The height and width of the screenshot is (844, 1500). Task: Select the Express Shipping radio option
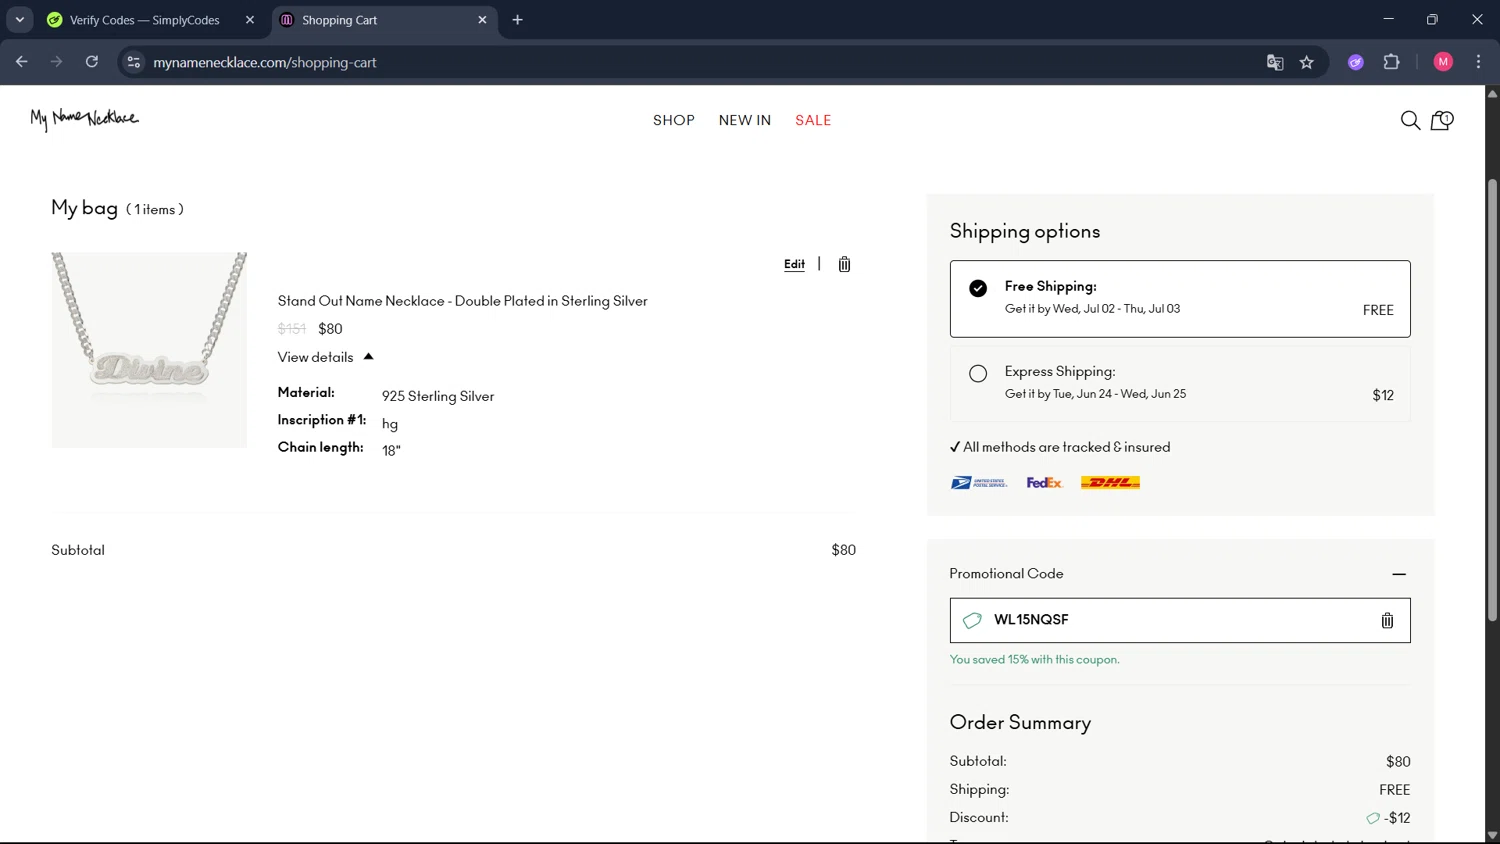click(x=978, y=373)
